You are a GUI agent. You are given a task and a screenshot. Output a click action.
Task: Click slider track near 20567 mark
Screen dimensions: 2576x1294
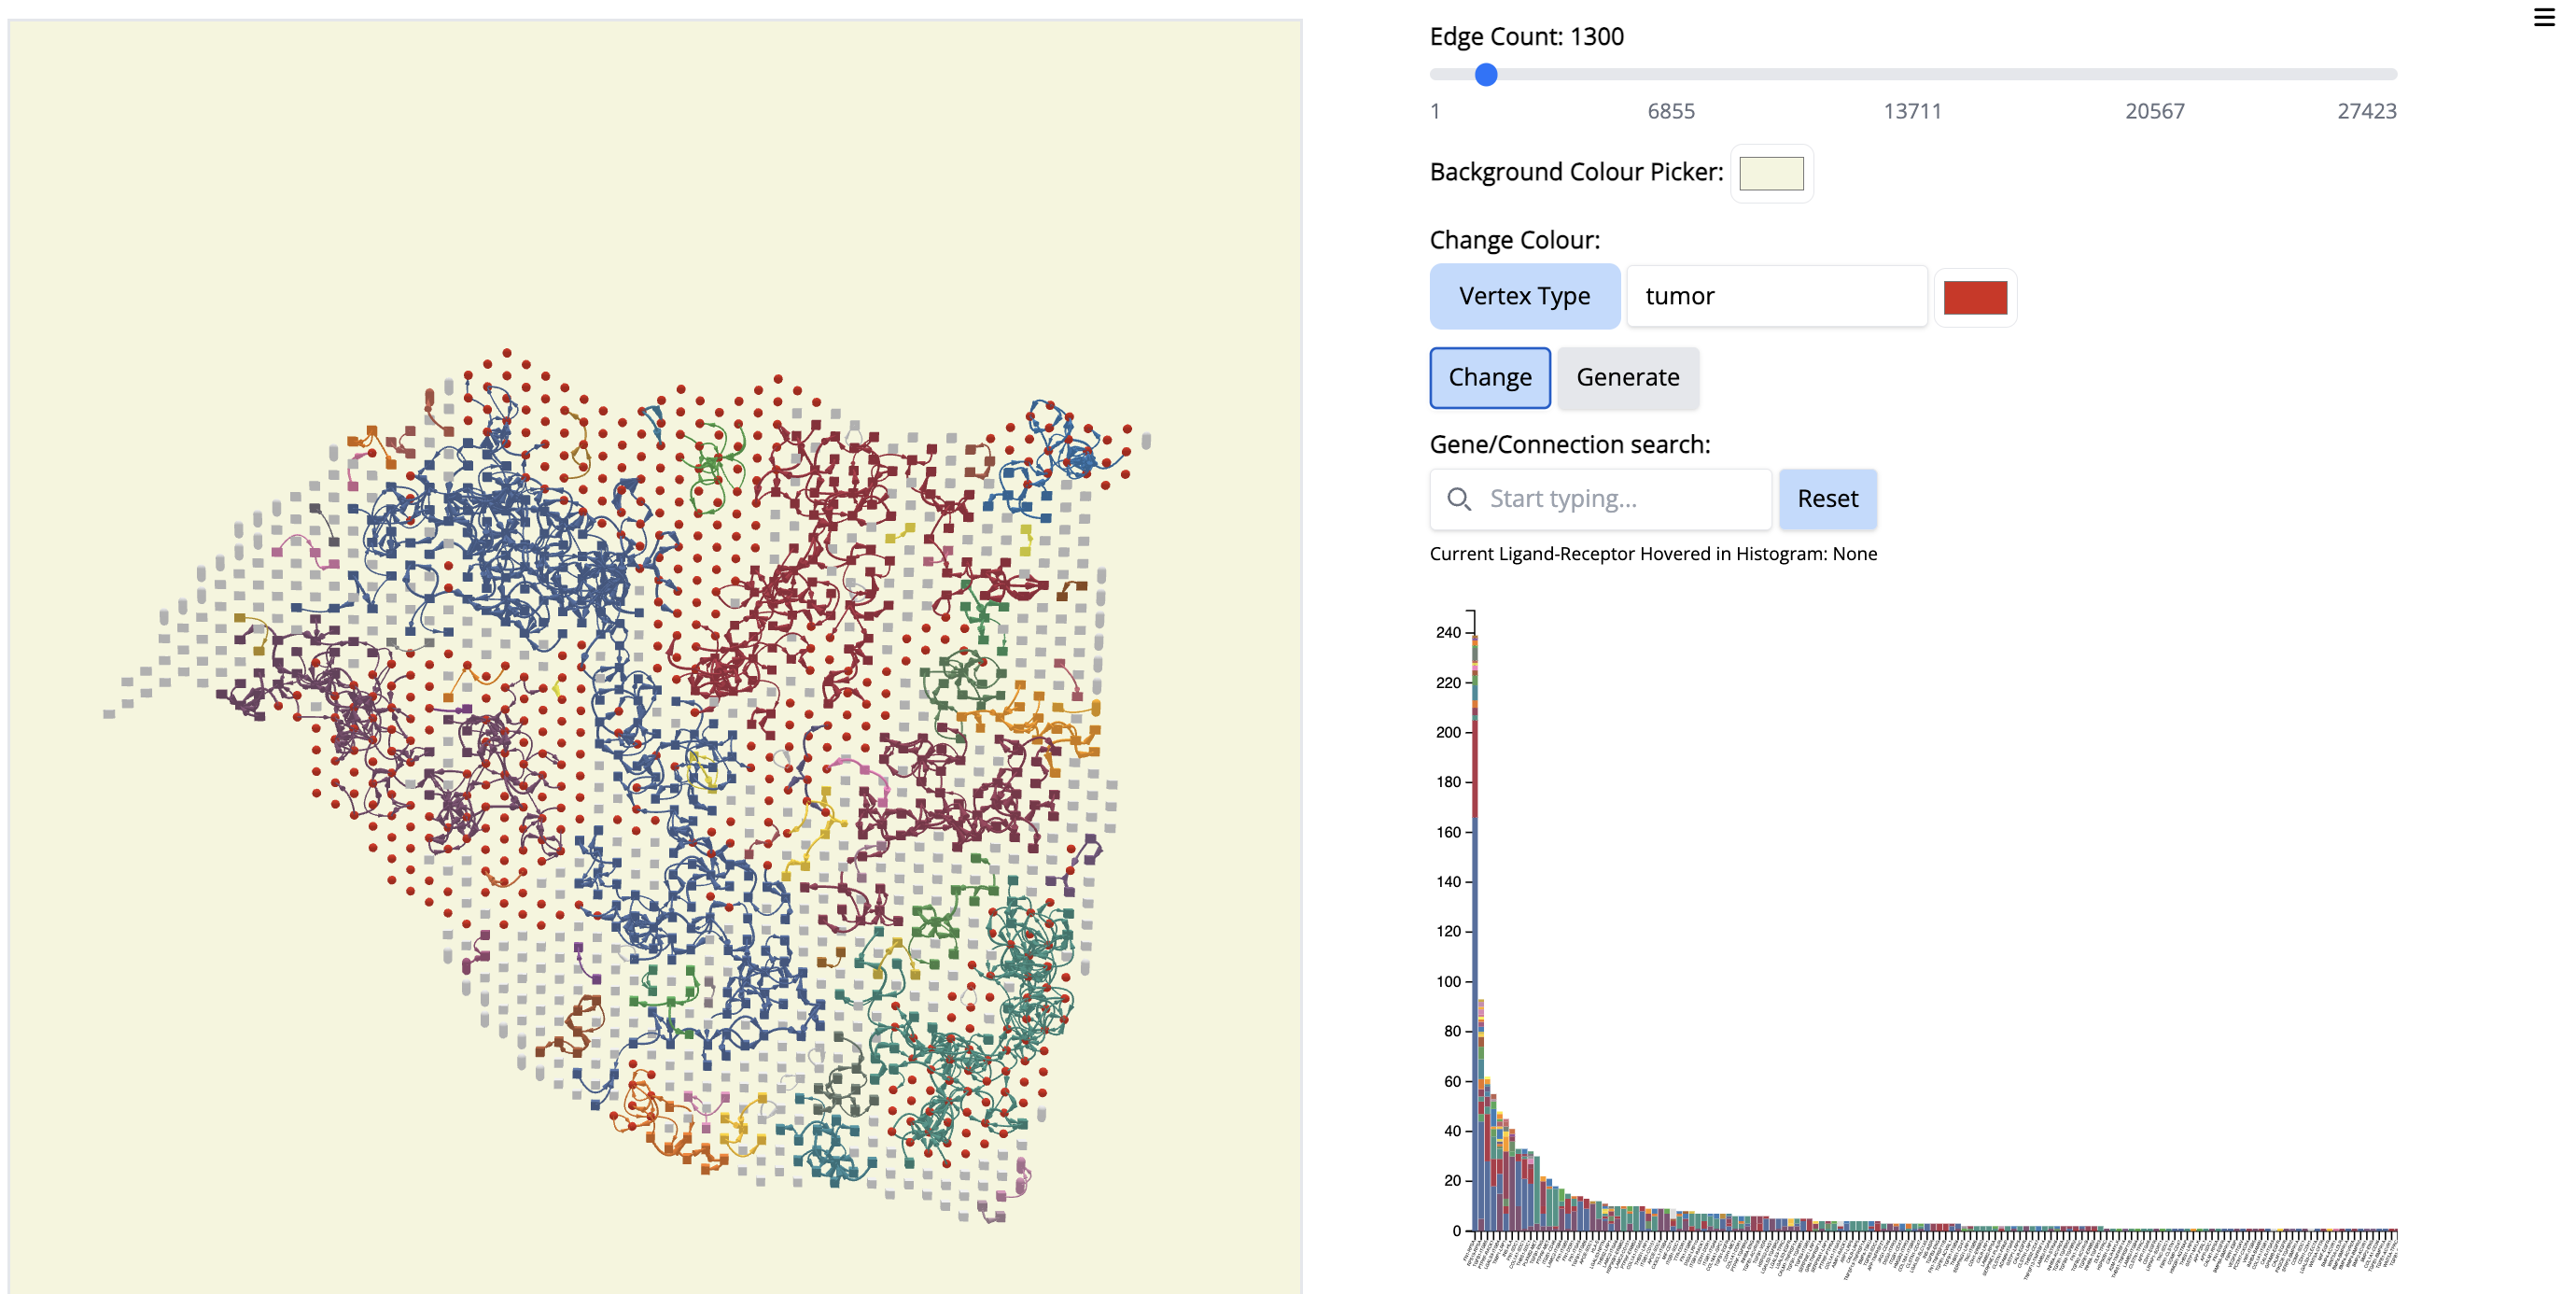pos(2154,74)
